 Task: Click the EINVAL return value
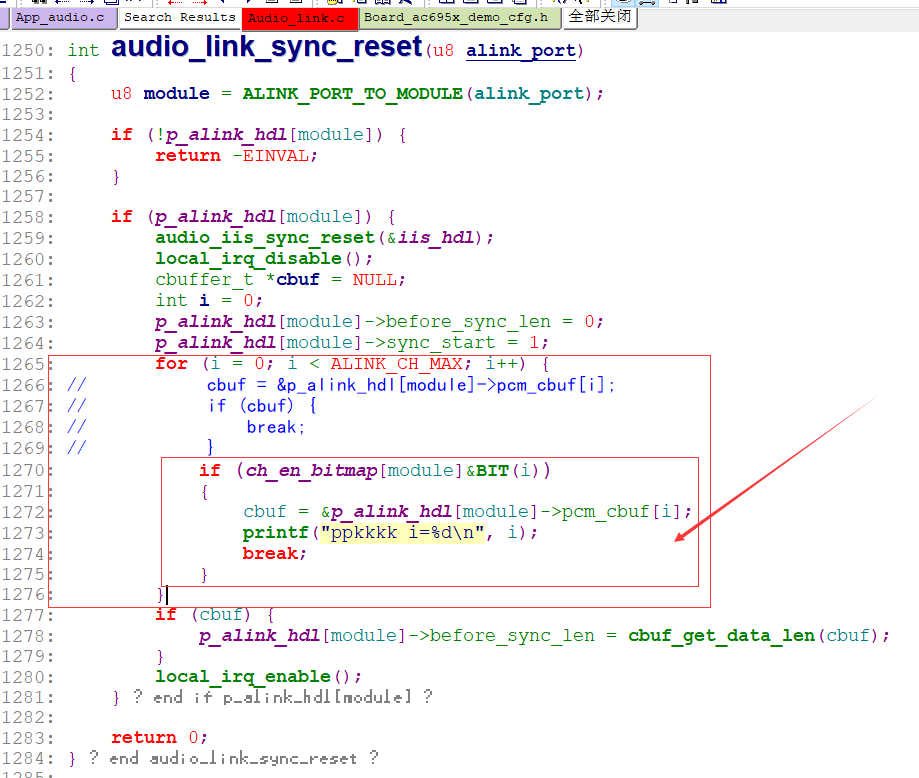[x=275, y=155]
